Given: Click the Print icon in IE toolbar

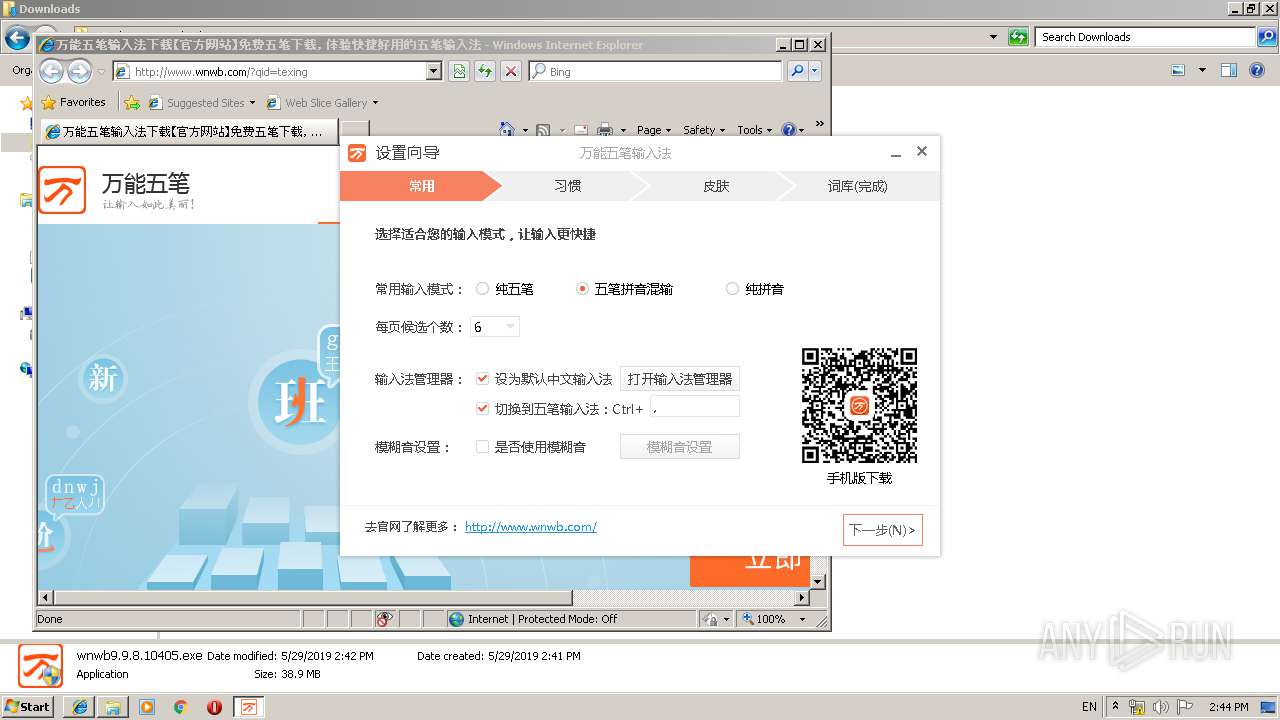Looking at the screenshot, I should coord(604,130).
